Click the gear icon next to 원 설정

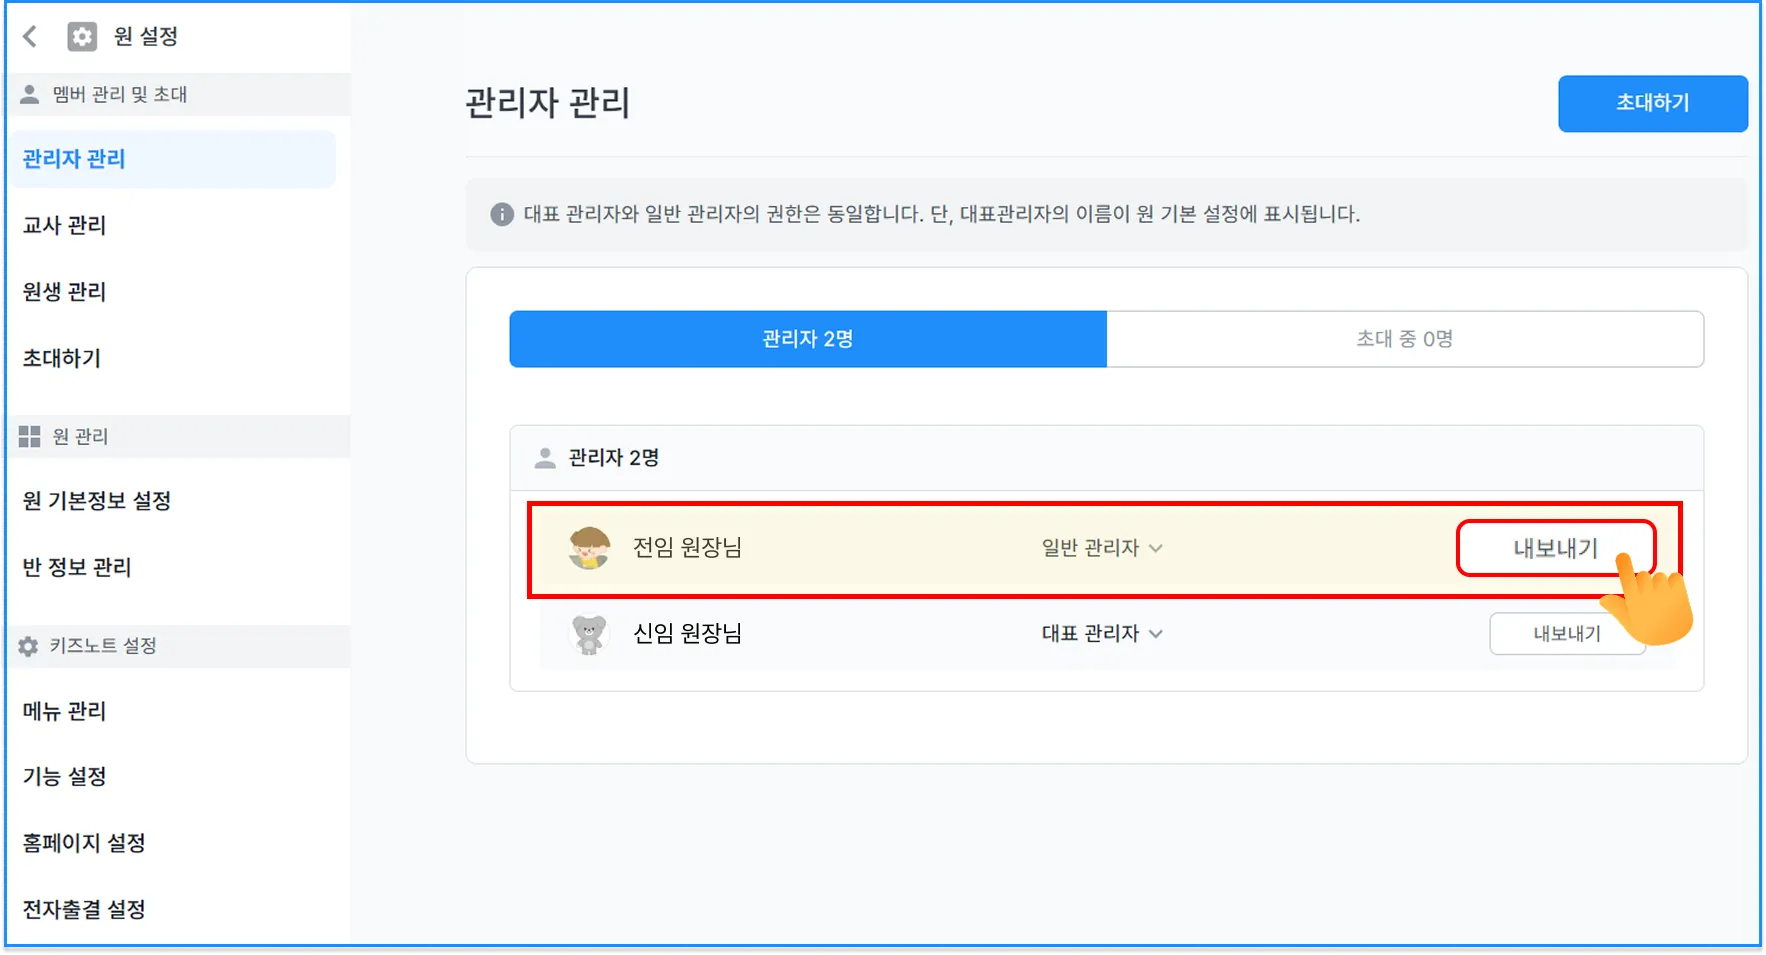(82, 37)
